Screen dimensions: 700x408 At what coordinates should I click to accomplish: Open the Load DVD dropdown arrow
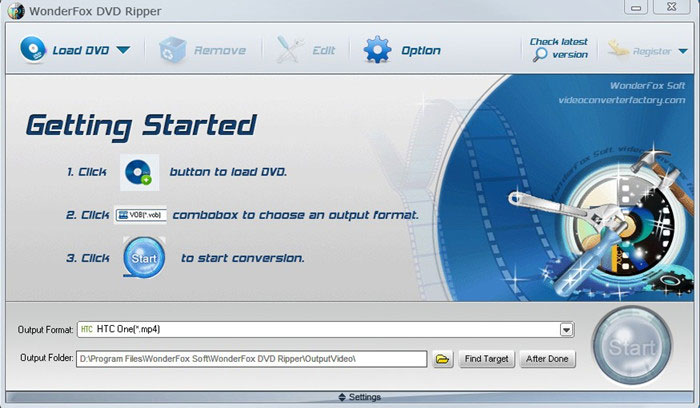[x=124, y=50]
